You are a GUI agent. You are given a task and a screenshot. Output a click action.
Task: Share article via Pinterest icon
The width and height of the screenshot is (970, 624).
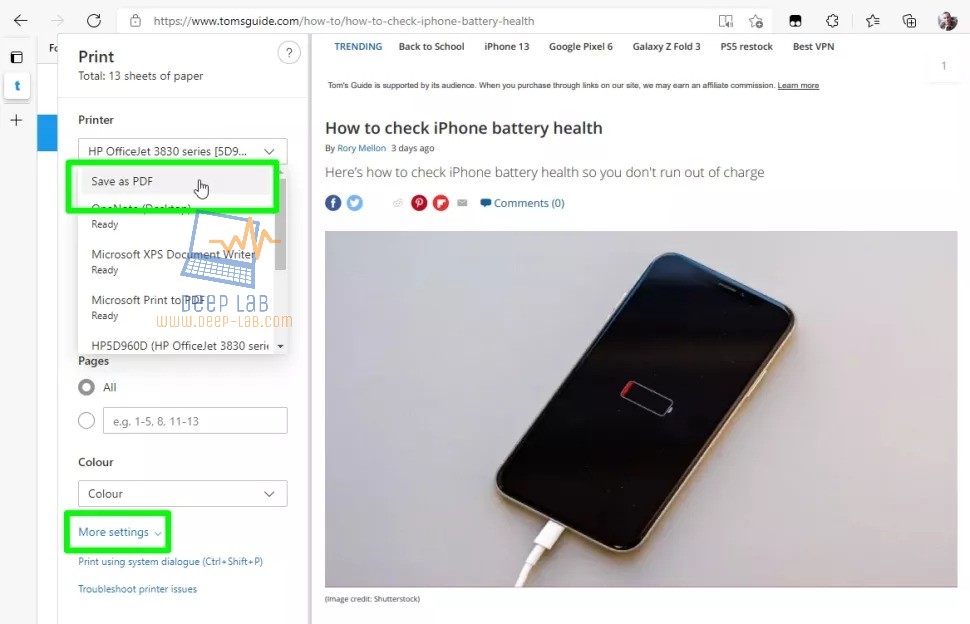(x=419, y=203)
